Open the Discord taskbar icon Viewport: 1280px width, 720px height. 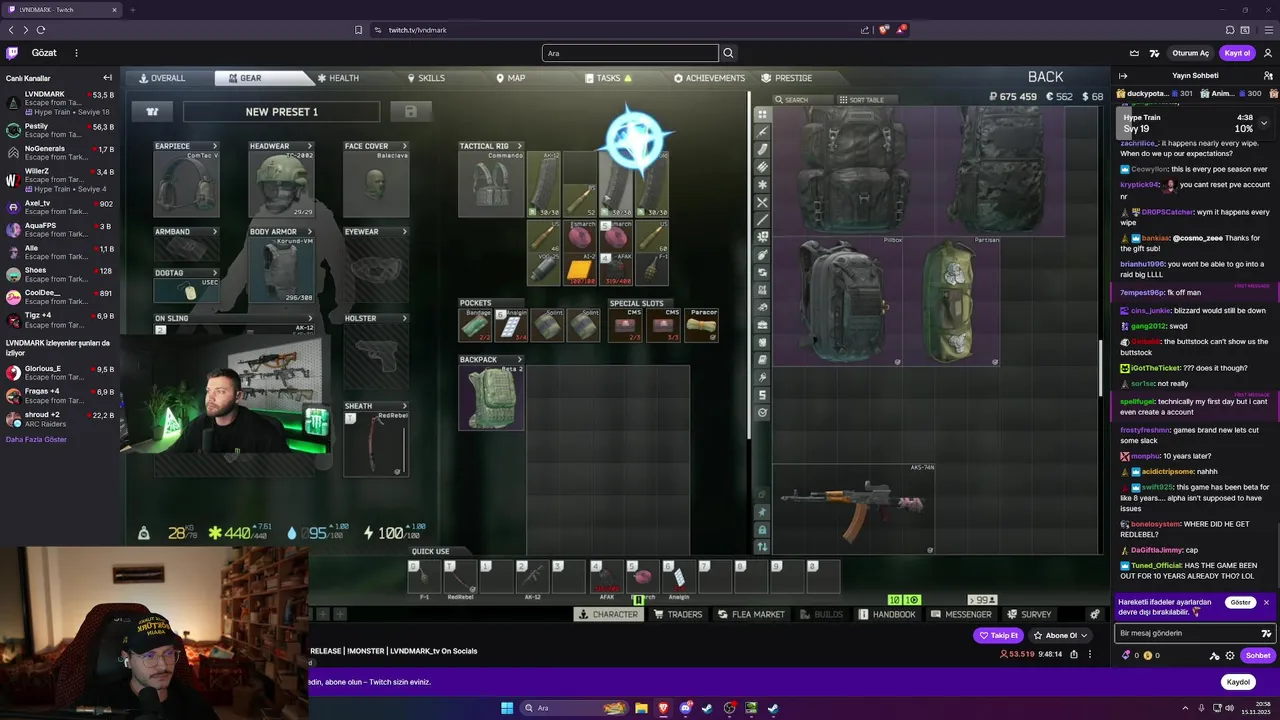click(685, 708)
